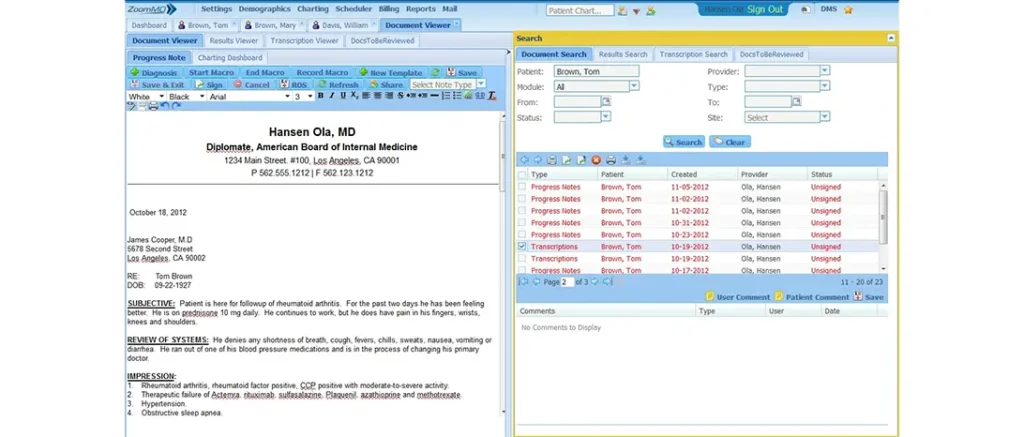1024x437 pixels.
Task: Open the Black text color selector
Action: 186,96
